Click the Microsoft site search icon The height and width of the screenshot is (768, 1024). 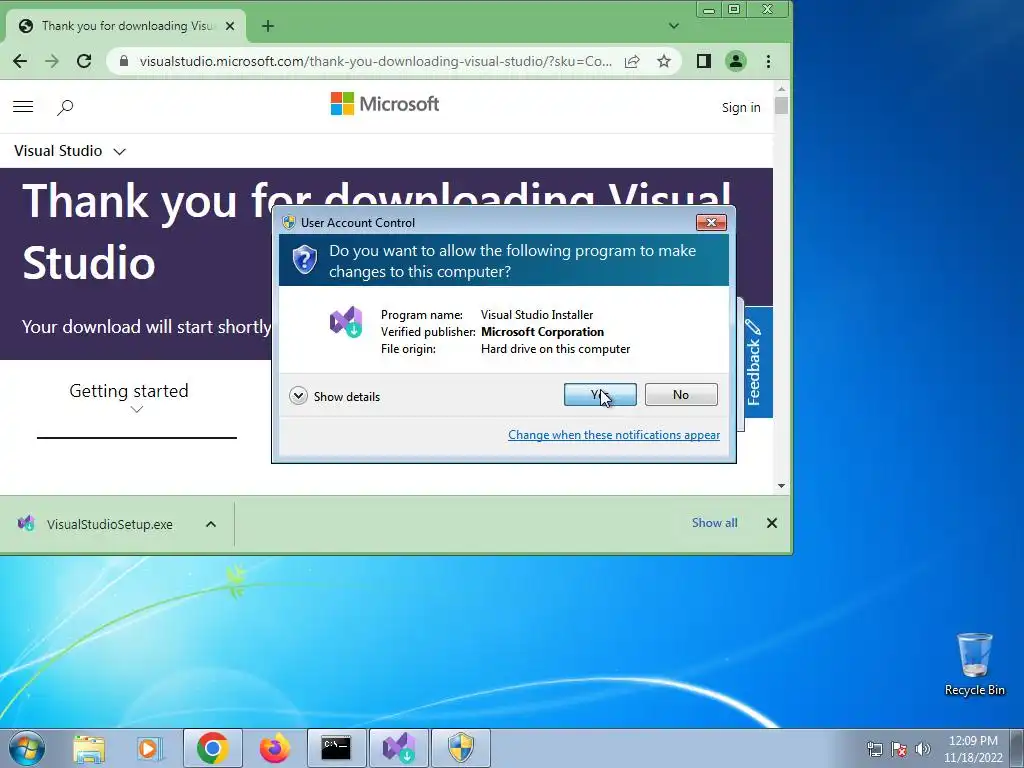tap(65, 107)
